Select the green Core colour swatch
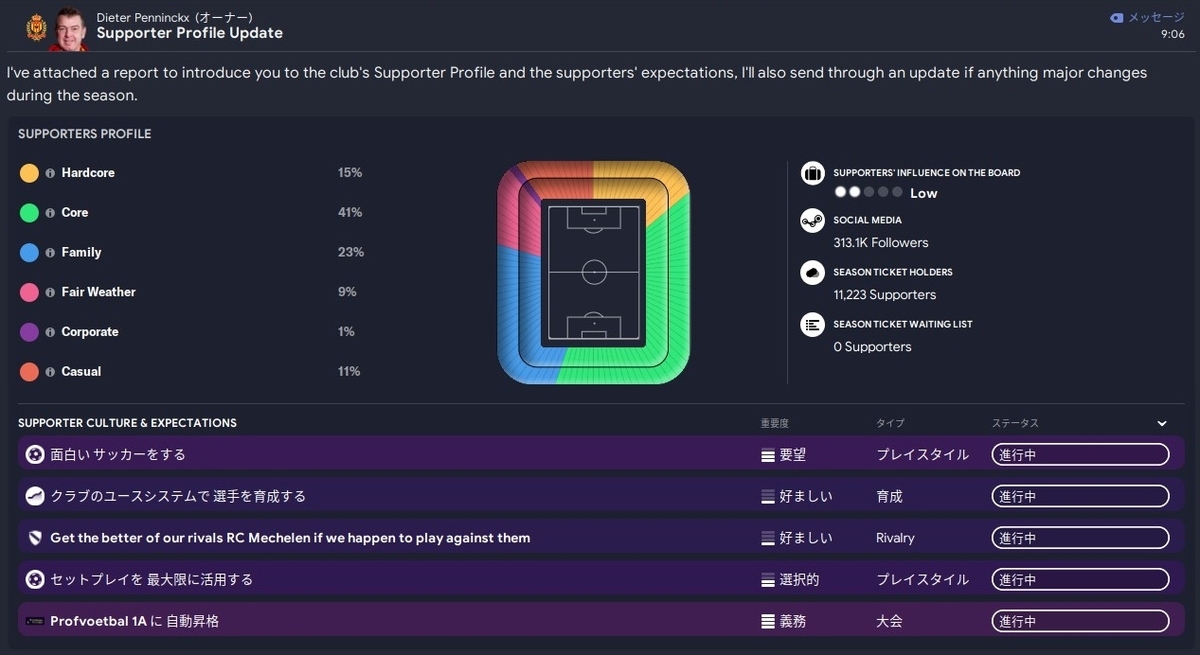This screenshot has width=1200, height=655. 29,213
